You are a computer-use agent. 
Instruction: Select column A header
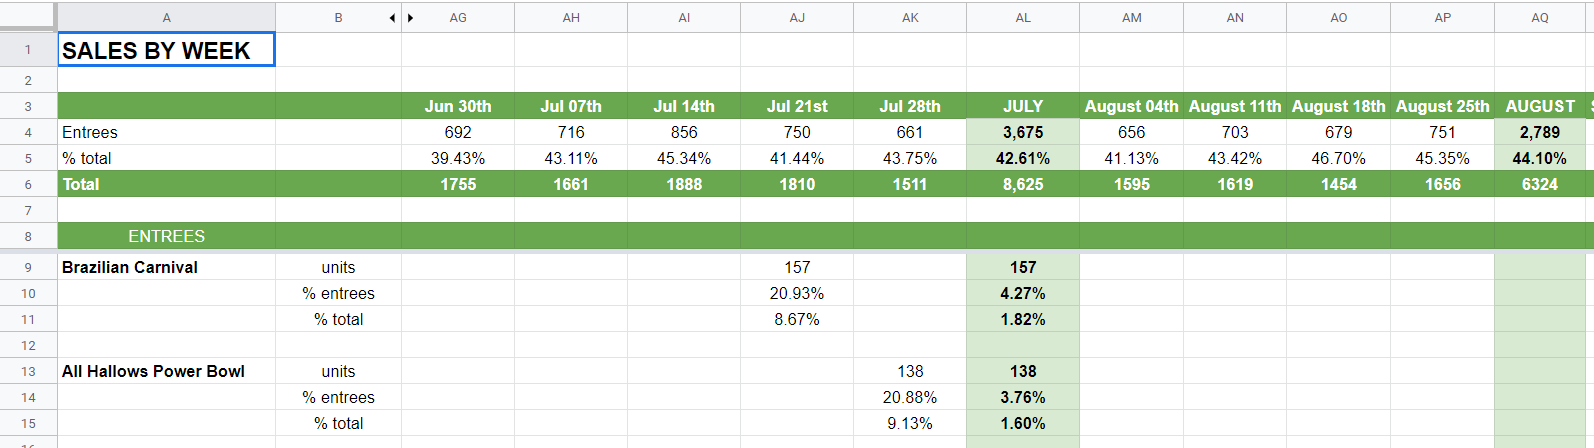pos(166,18)
